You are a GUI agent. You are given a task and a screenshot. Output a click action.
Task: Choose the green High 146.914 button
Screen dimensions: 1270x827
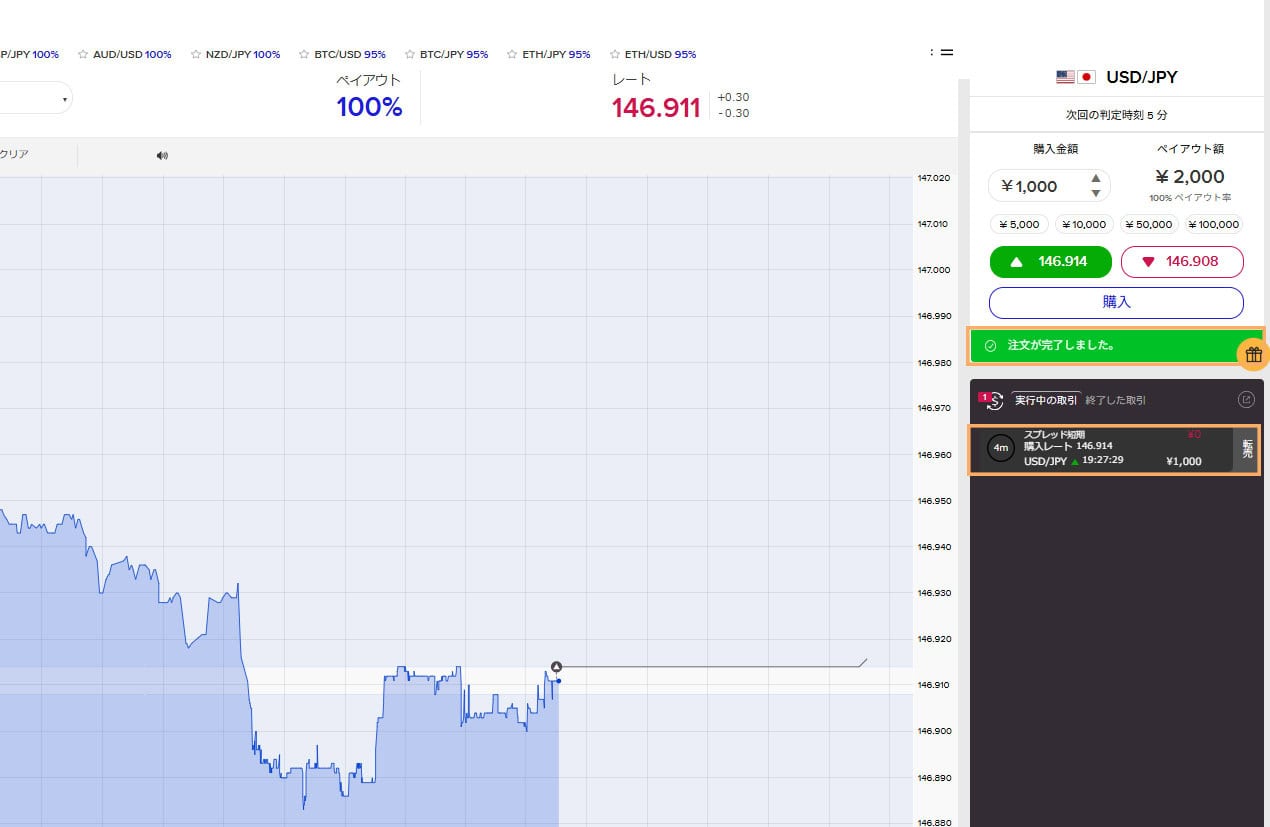(1051, 261)
